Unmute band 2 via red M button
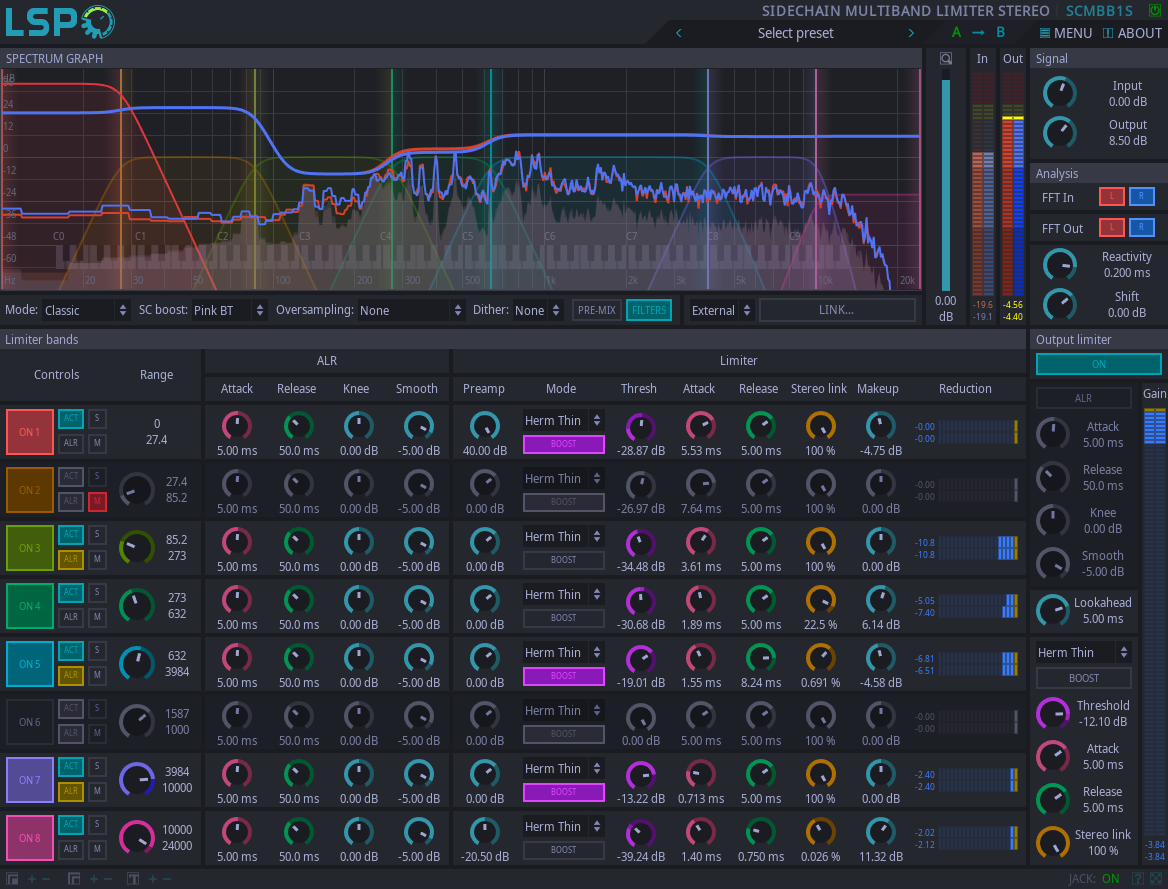The height and width of the screenshot is (889, 1168). pyautogui.click(x=97, y=501)
